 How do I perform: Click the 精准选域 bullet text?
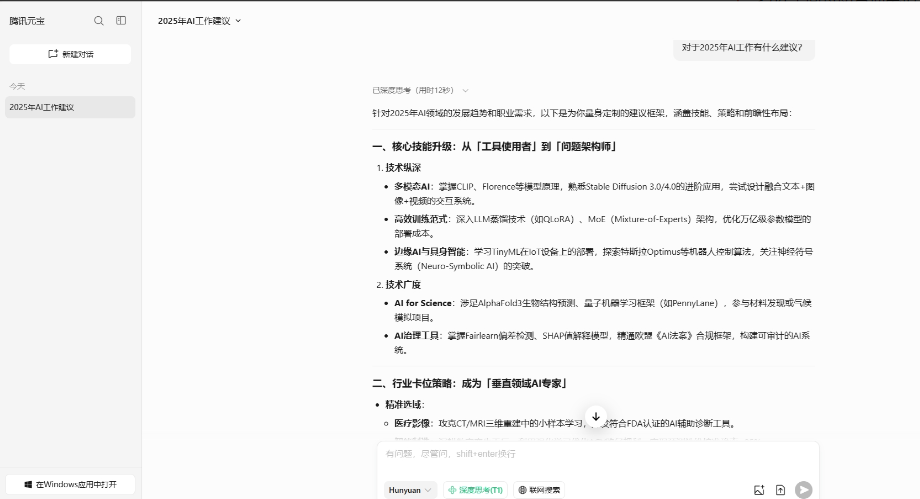point(405,404)
